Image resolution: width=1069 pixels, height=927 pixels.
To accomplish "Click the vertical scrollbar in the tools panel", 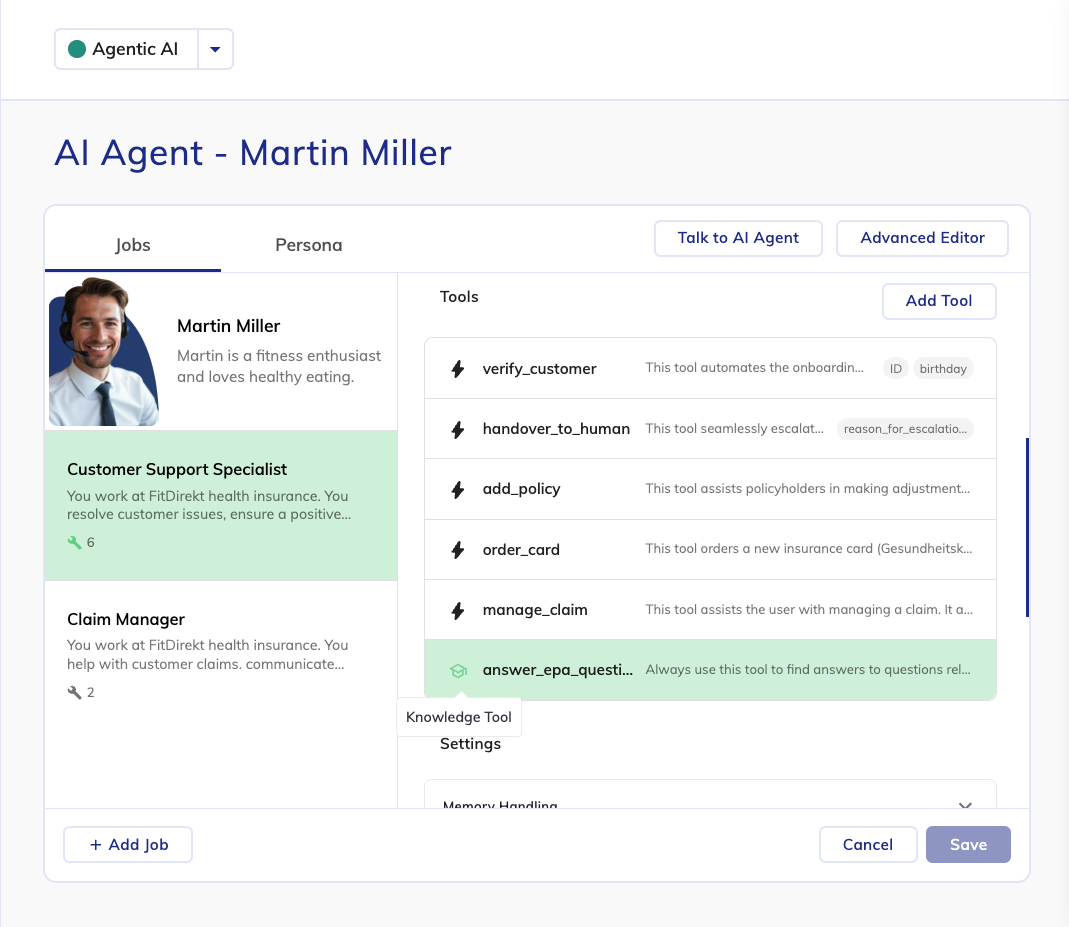I will coord(1027,527).
